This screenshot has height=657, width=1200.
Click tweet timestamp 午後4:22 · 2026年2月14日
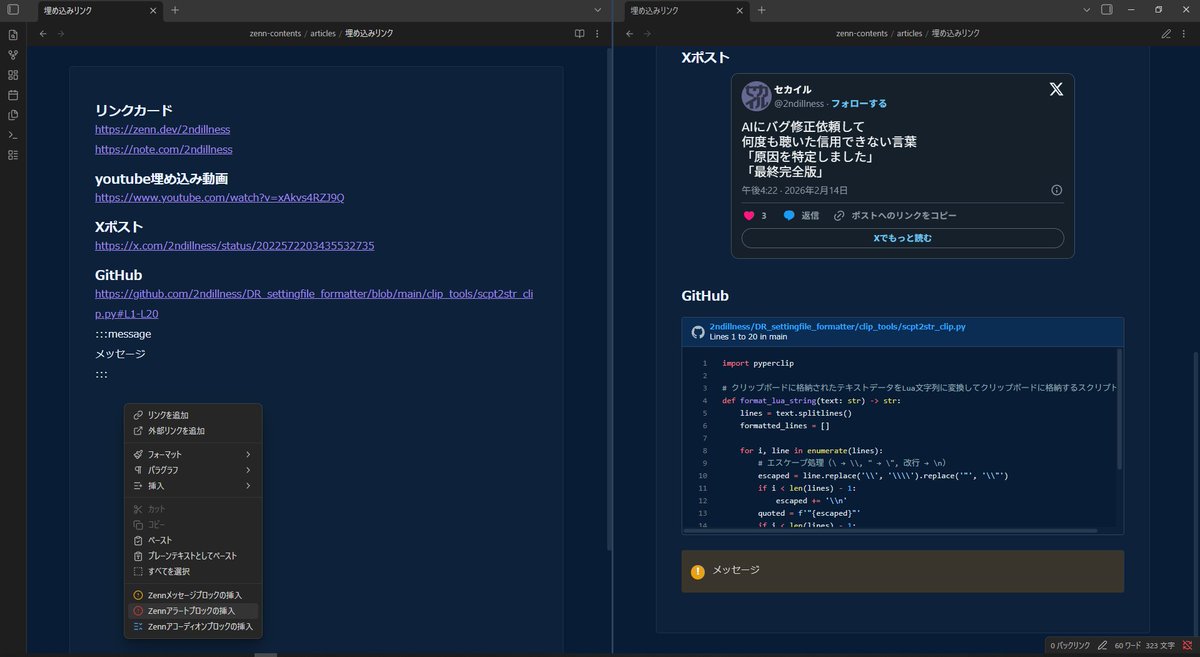click(794, 190)
